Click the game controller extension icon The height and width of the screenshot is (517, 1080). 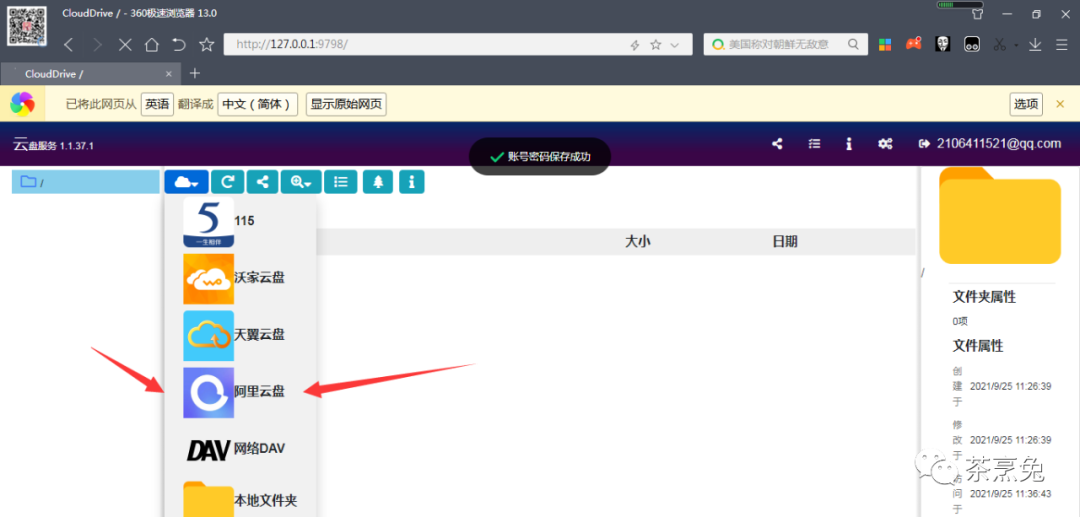[x=913, y=45]
